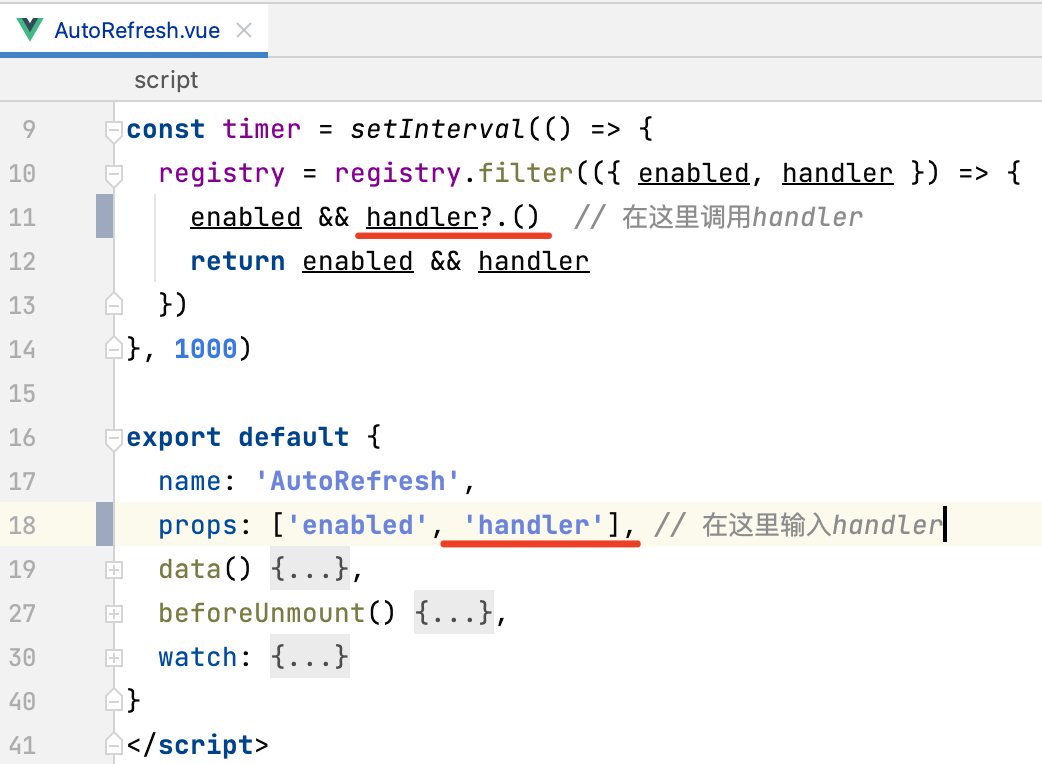Select the AutoRefresh.vue editor tab
The width and height of the screenshot is (1042, 764).
coord(136,30)
